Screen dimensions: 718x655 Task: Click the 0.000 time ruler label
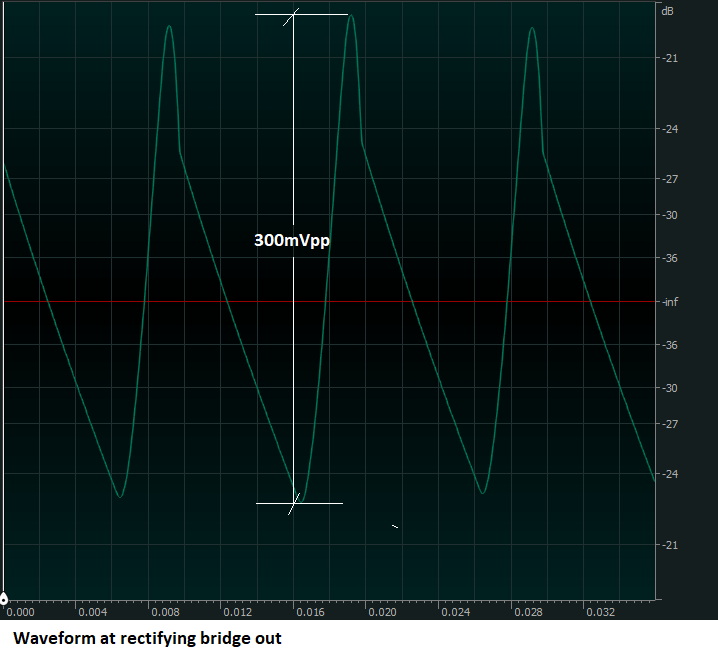21,612
